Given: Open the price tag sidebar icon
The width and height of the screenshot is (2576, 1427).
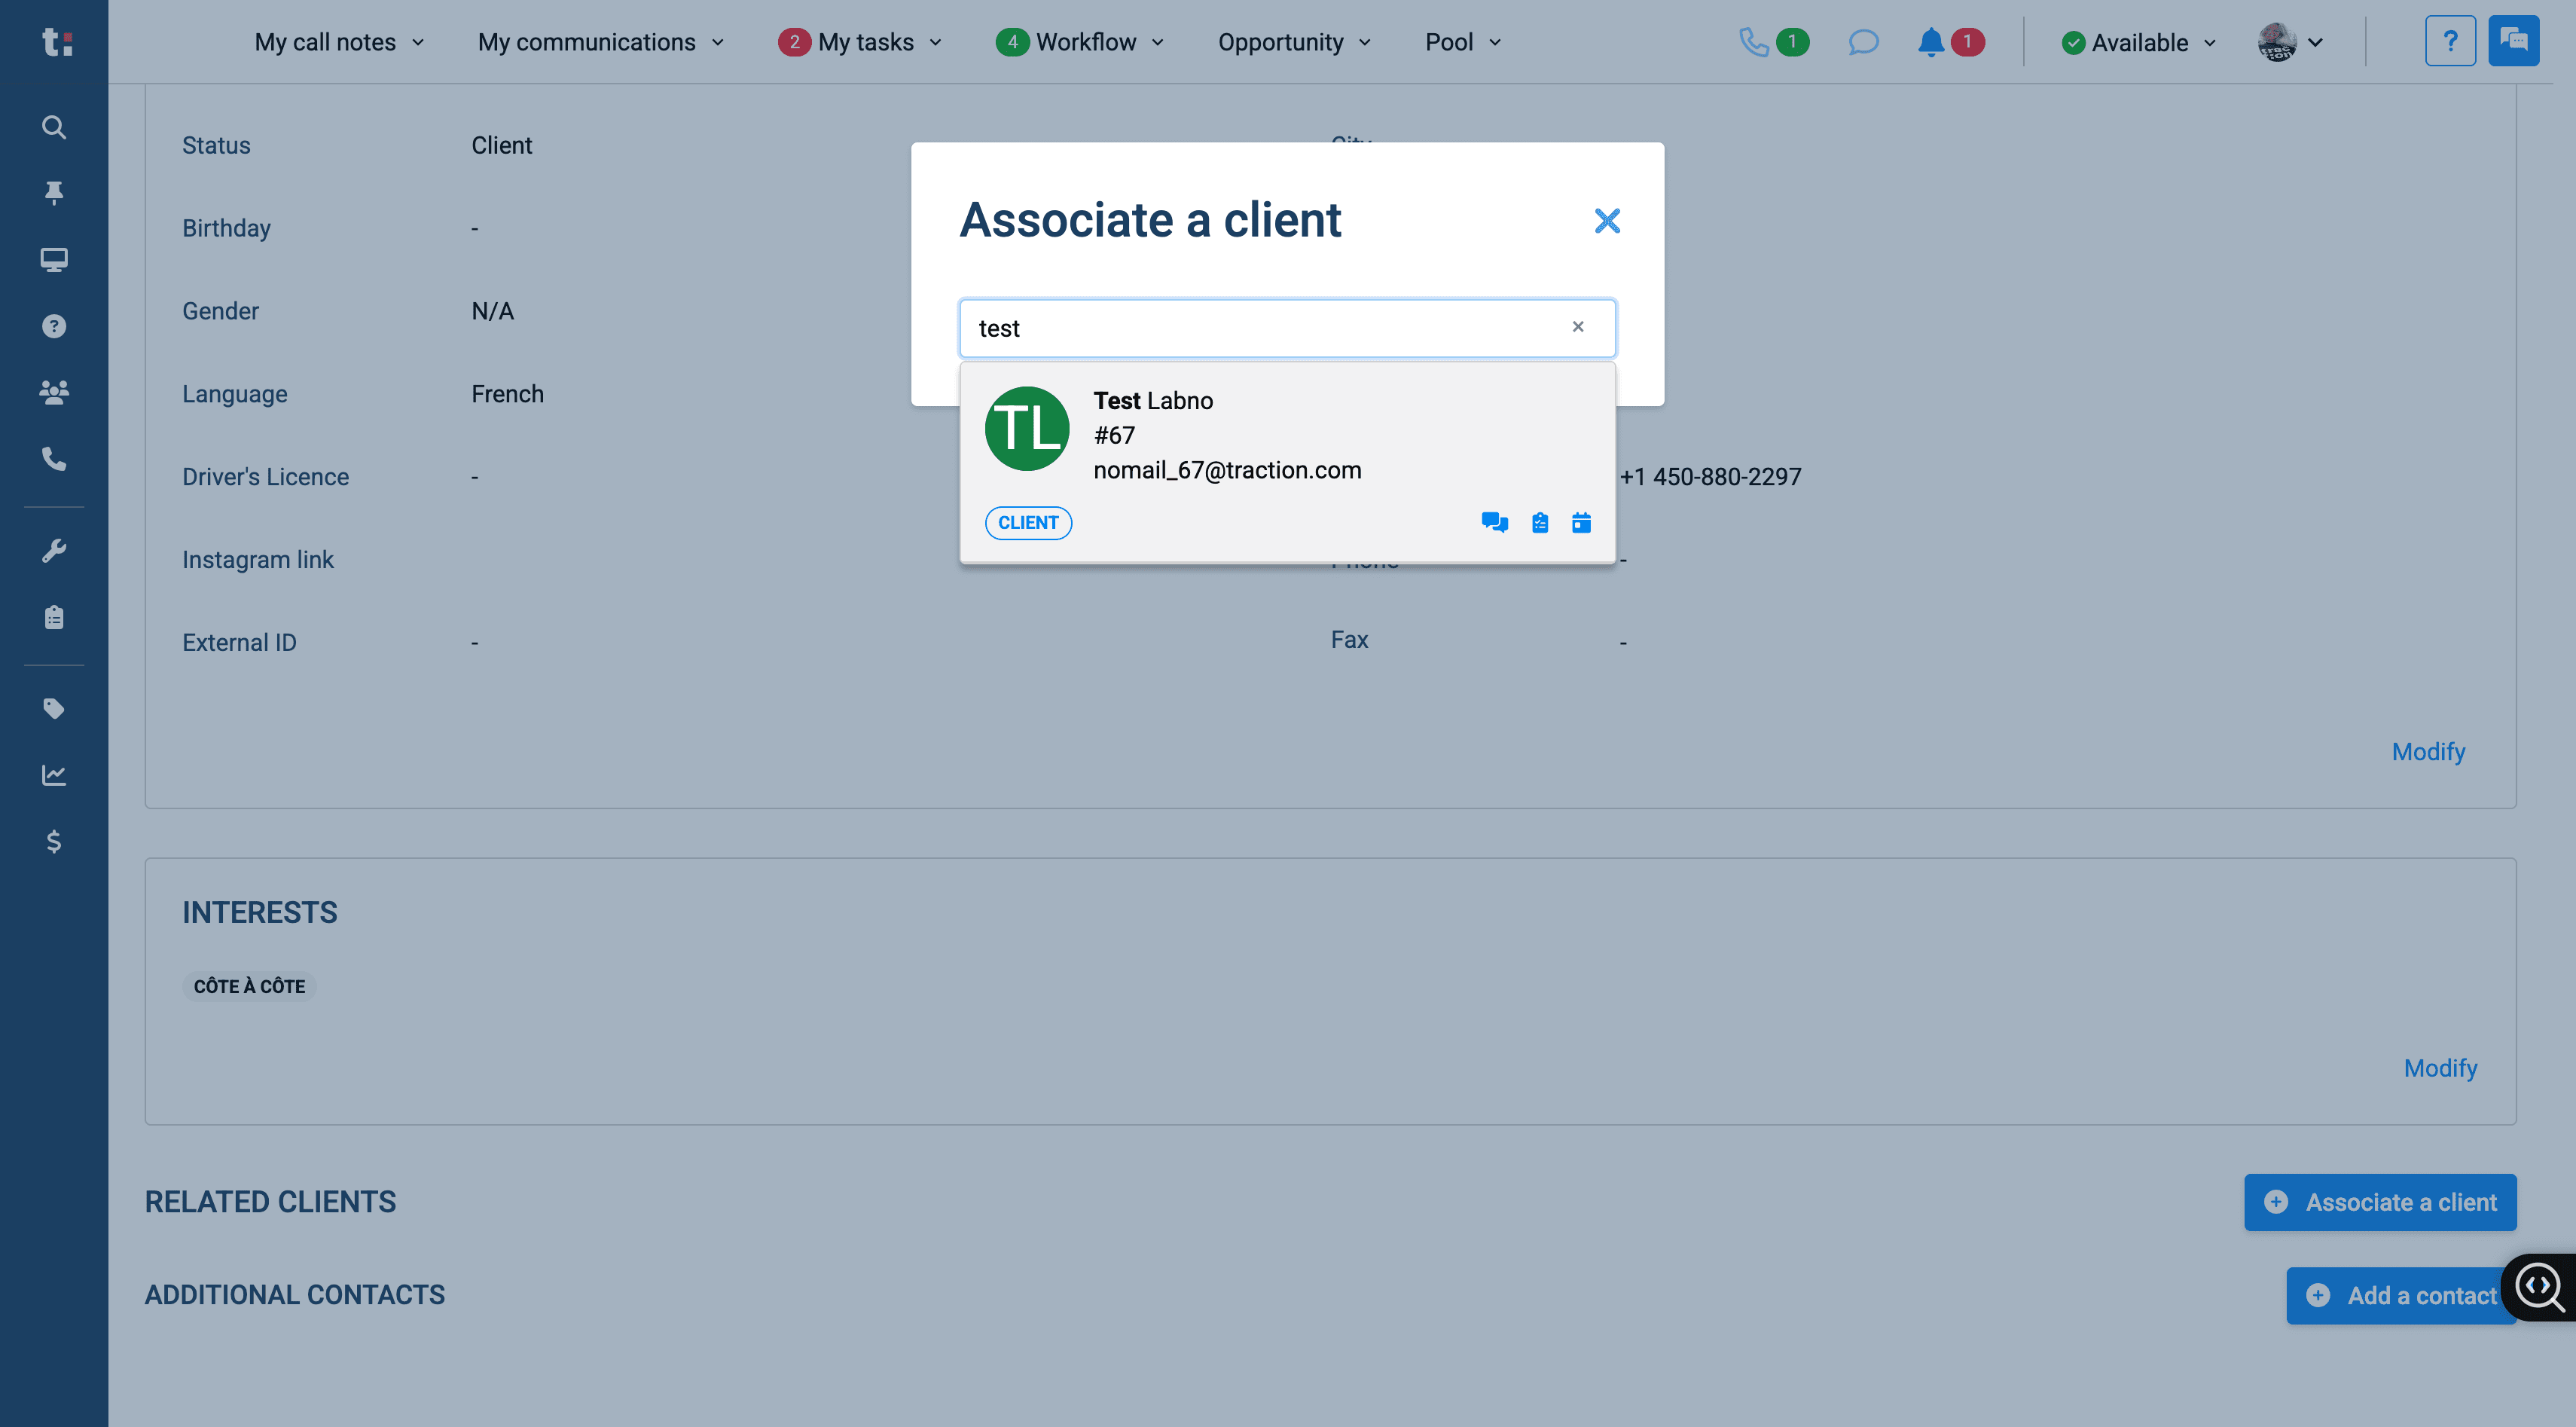Looking at the screenshot, I should [x=54, y=709].
